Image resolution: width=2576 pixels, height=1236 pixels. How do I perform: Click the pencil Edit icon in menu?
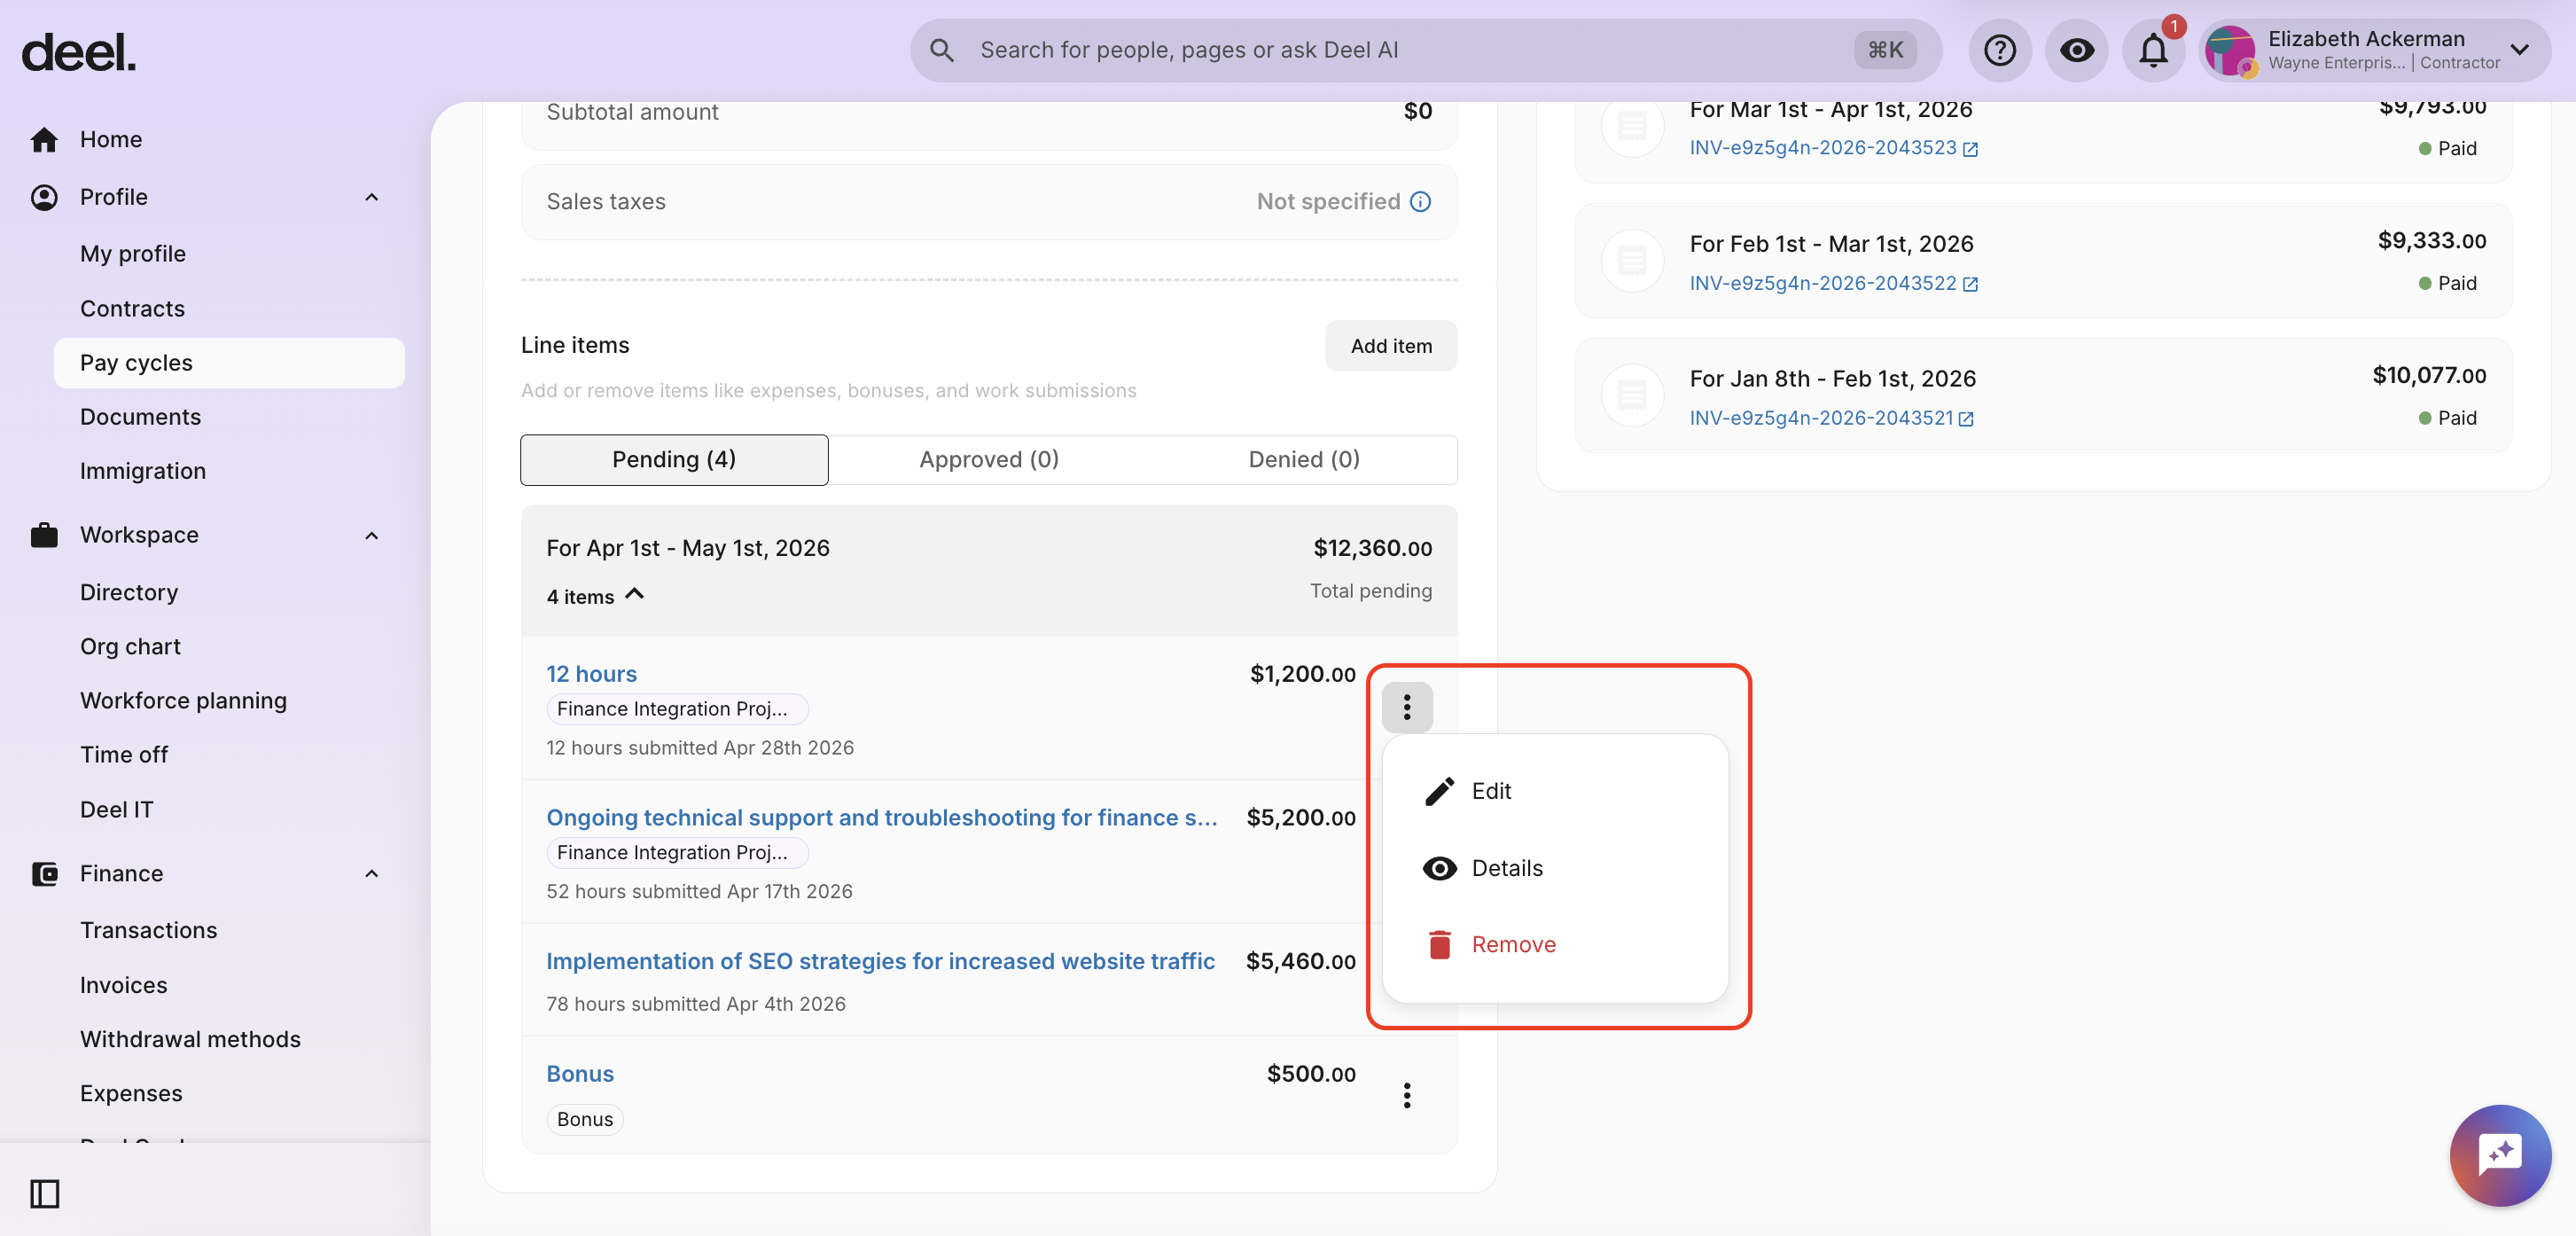pyautogui.click(x=1439, y=791)
